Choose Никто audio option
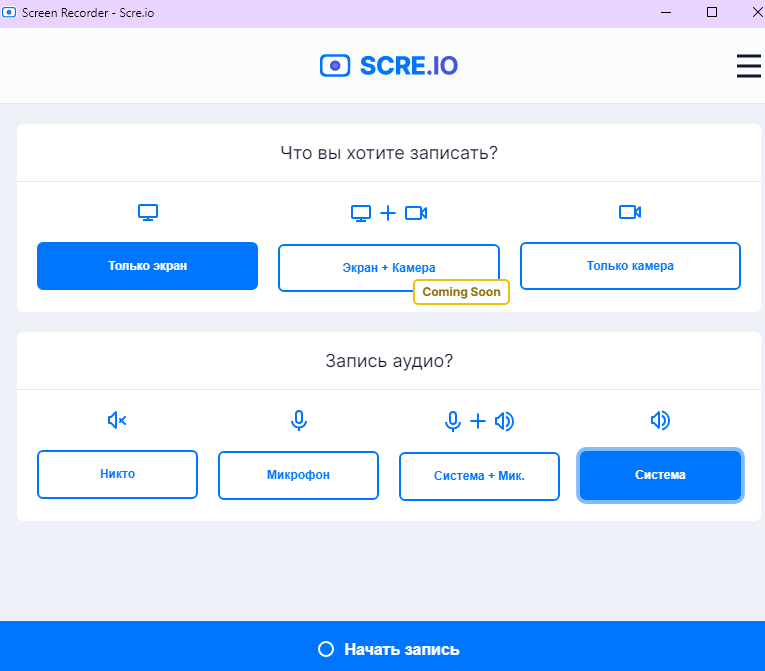The image size is (765, 671). 118,474
